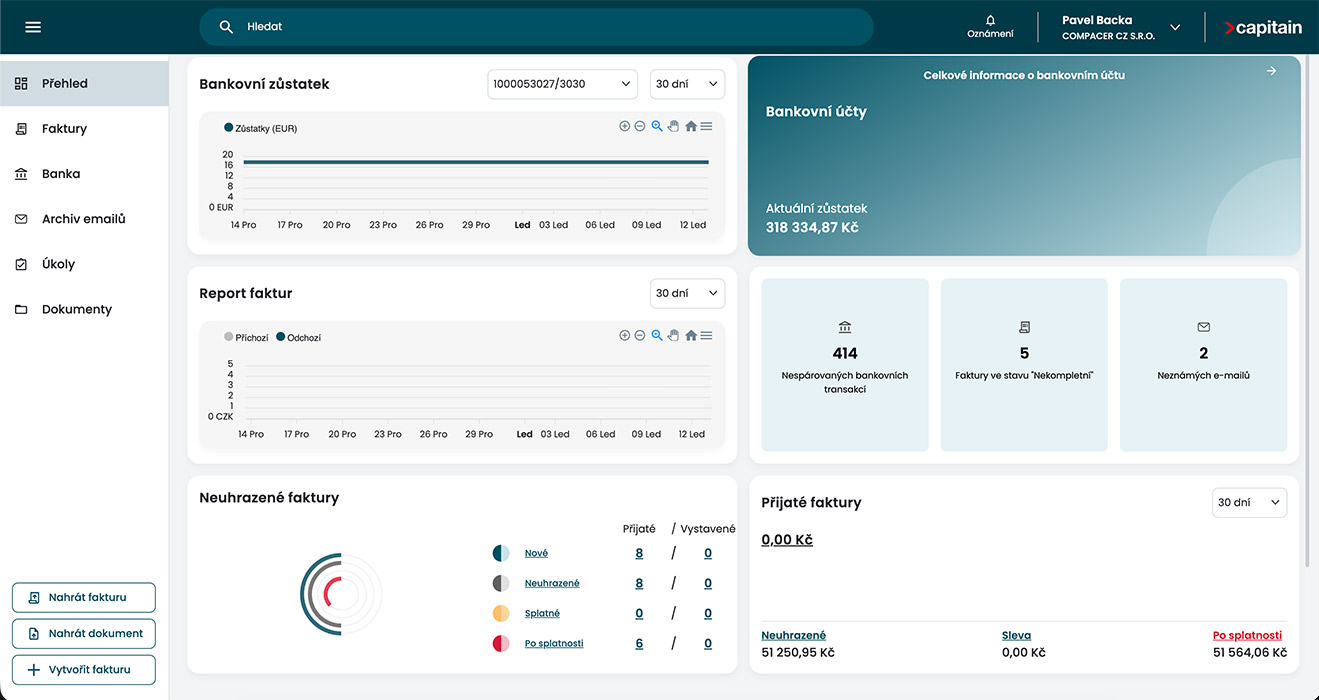Image resolution: width=1319 pixels, height=700 pixels.
Task: Open chart menu icon on Bankovní zůstatek chart
Action: (706, 126)
